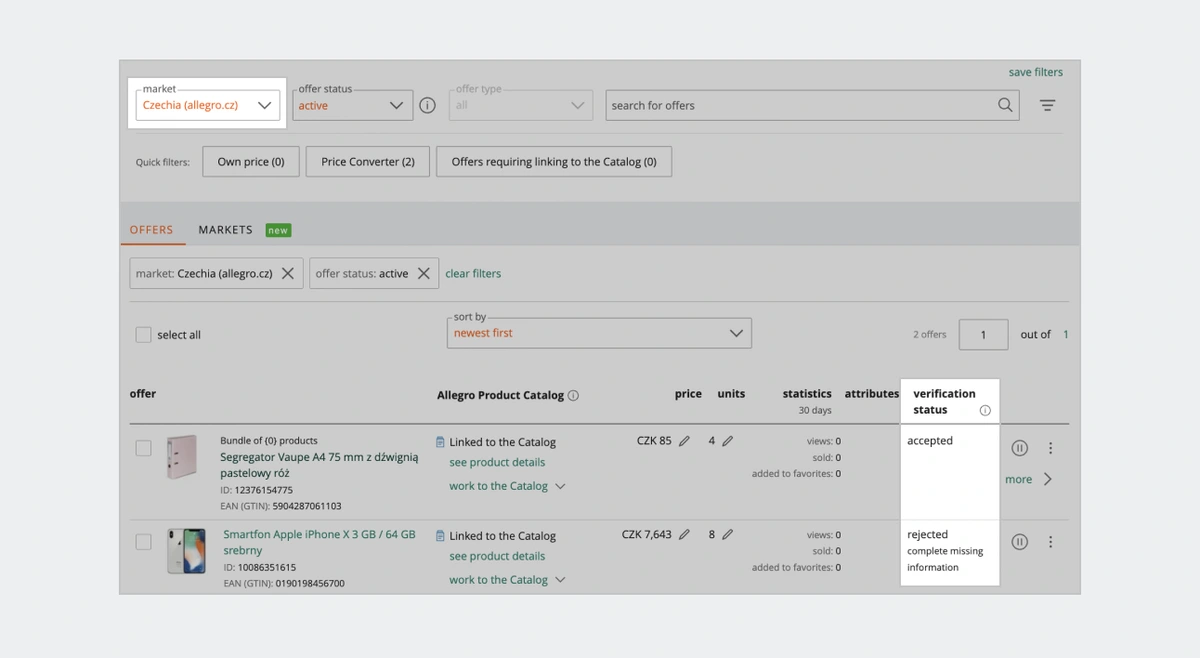Click the clear filters link

(x=473, y=273)
